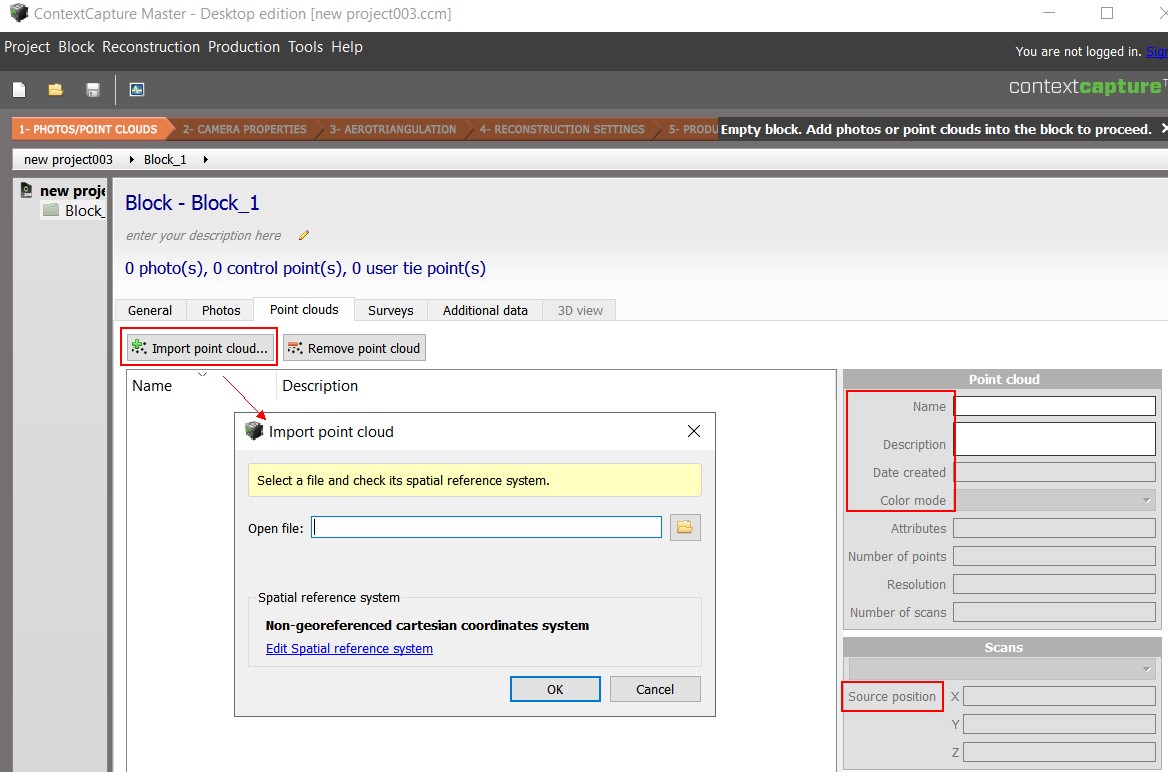Focus the Open file path input field
Screen dimensions: 1168x772
point(486,528)
